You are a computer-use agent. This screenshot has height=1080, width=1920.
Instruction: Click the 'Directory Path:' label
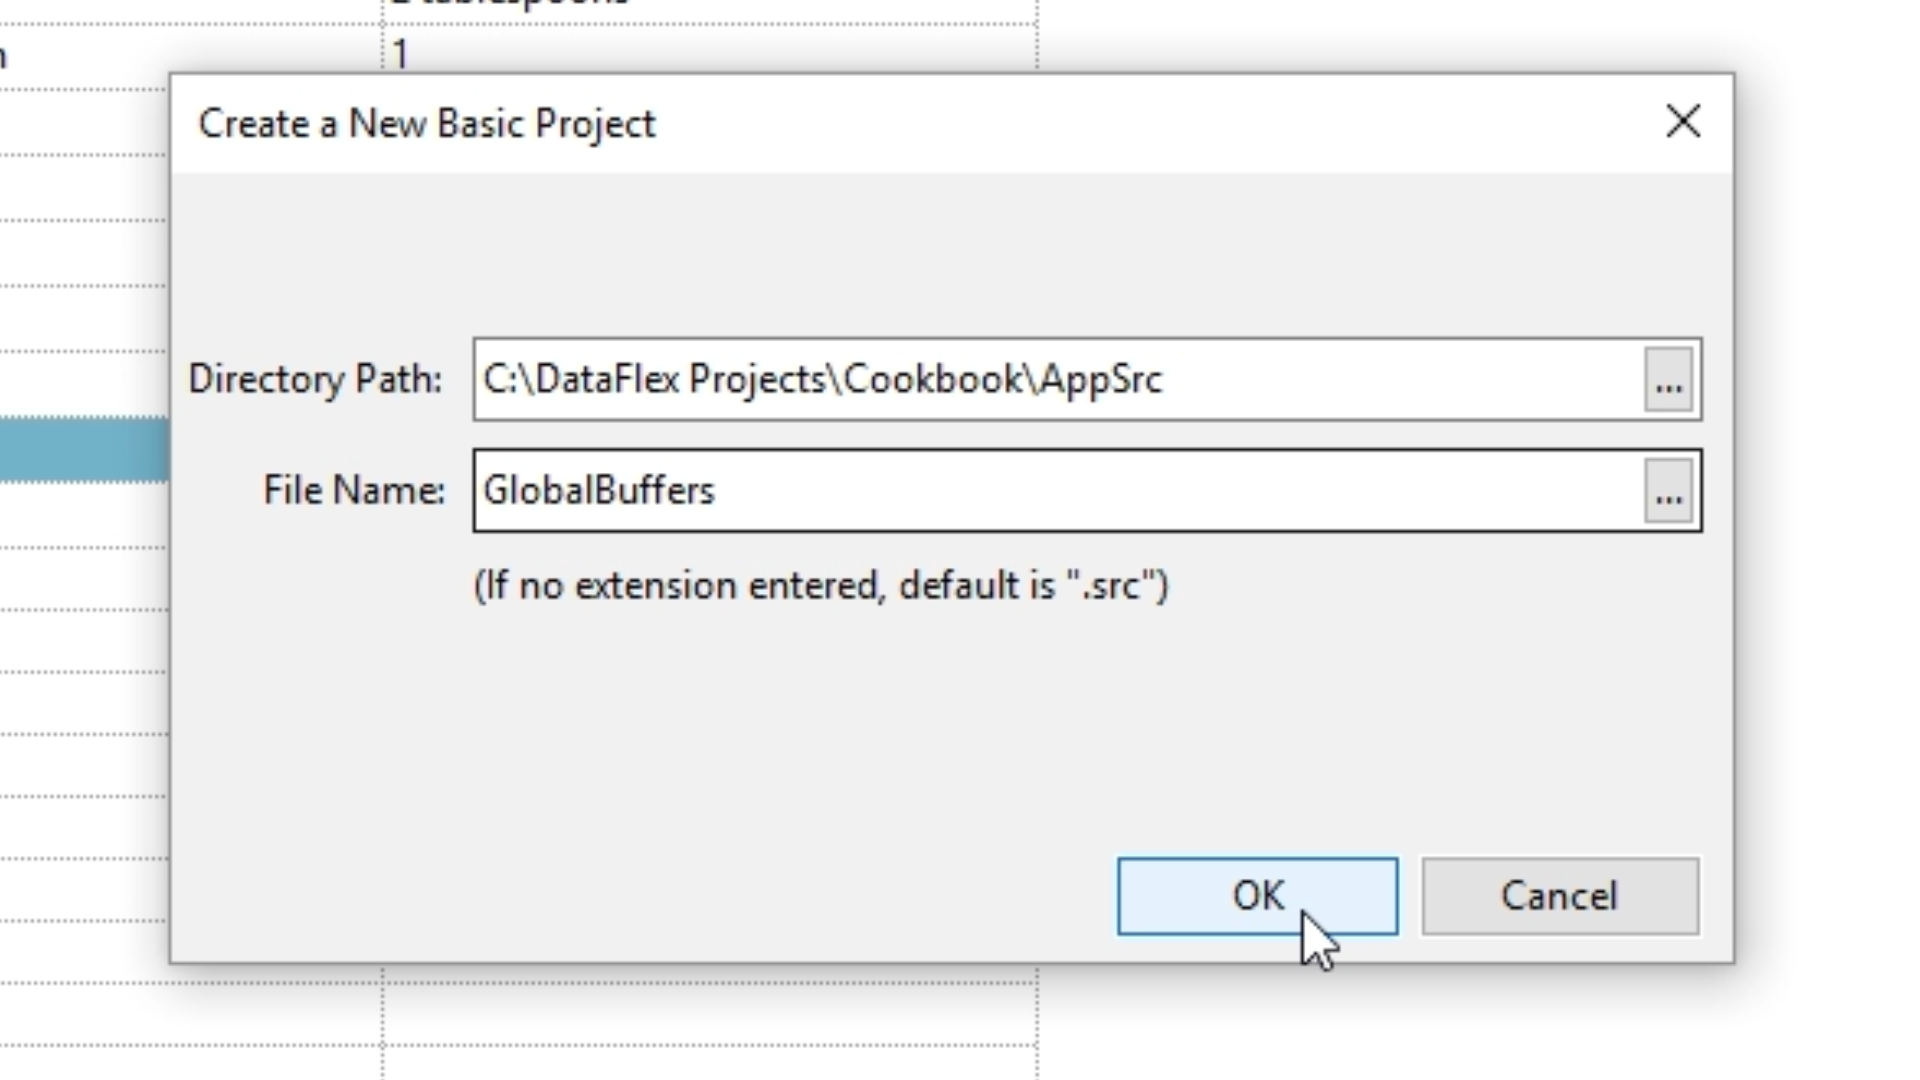315,380
